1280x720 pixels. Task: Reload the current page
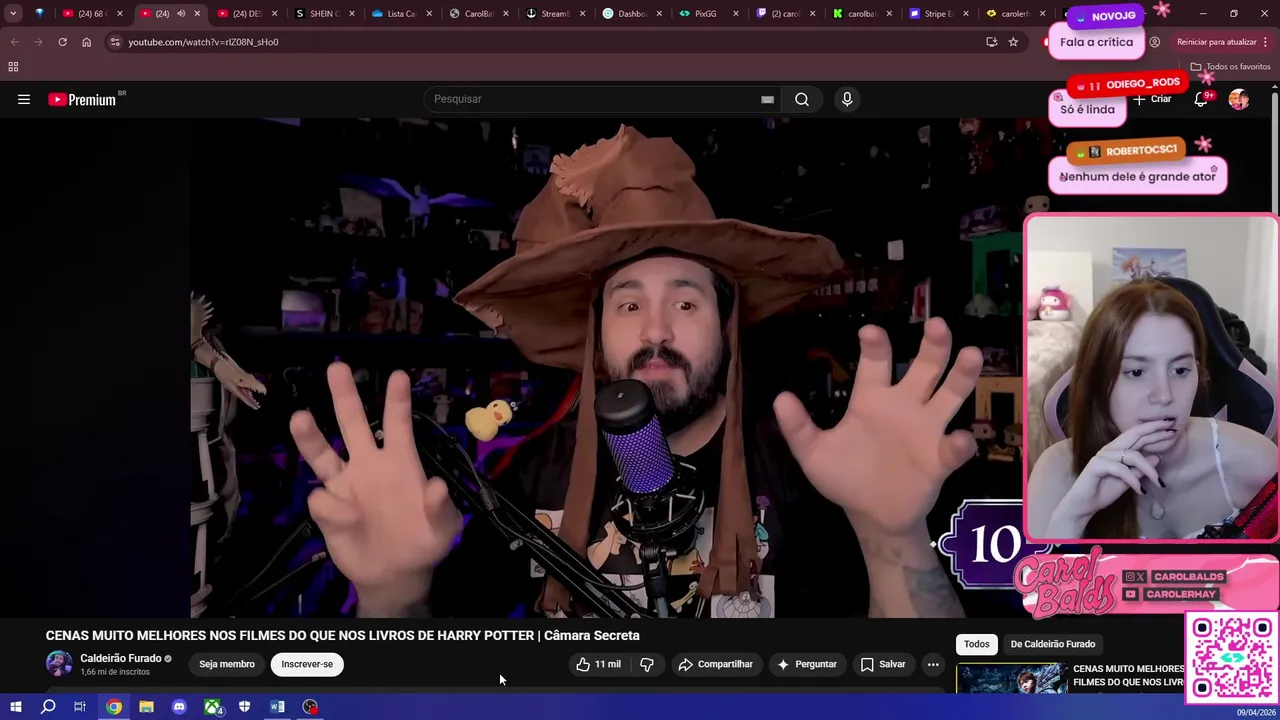62,42
